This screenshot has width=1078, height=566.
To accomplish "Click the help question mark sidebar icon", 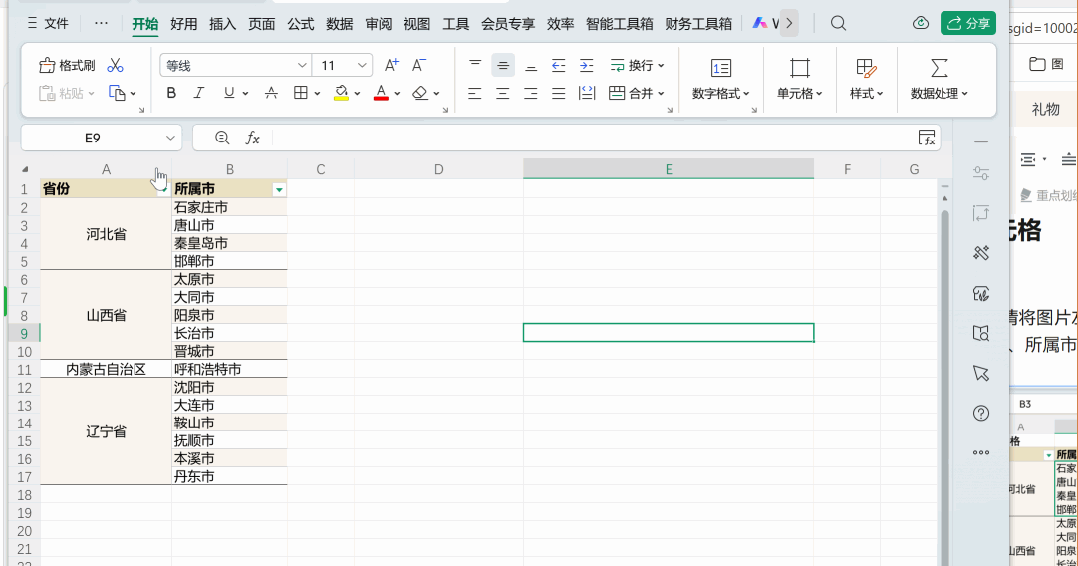I will 981,413.
